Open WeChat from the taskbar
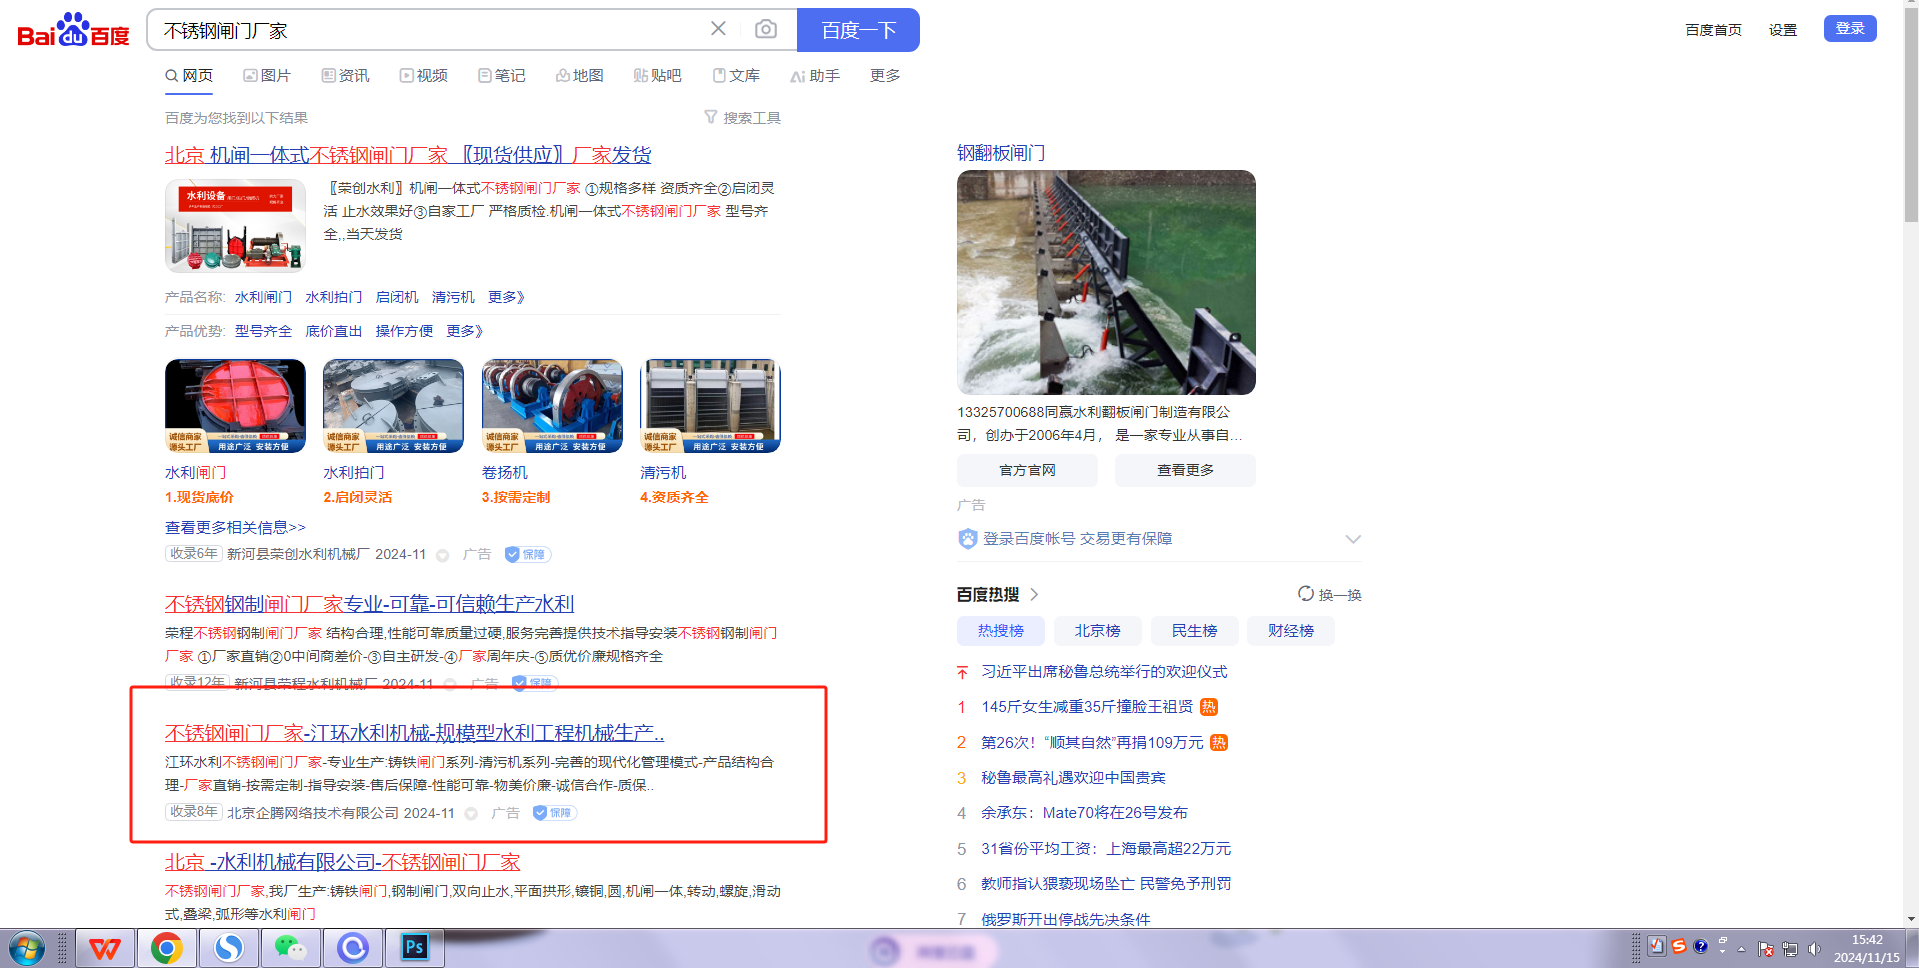1919x968 pixels. 290,948
